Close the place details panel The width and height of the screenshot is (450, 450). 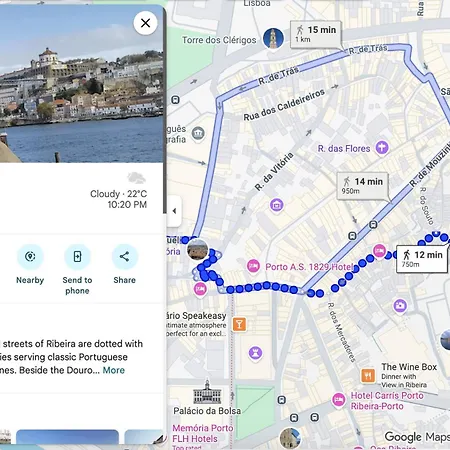(x=145, y=23)
